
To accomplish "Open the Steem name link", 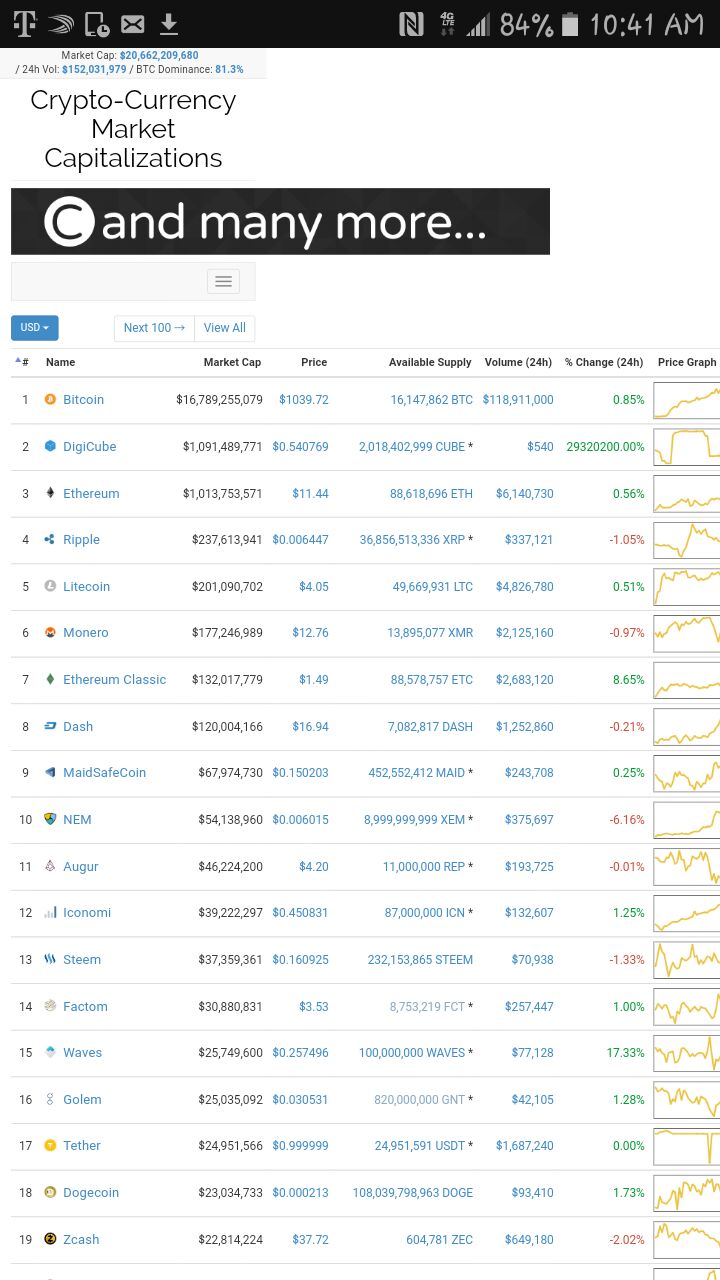I will [x=82, y=959].
